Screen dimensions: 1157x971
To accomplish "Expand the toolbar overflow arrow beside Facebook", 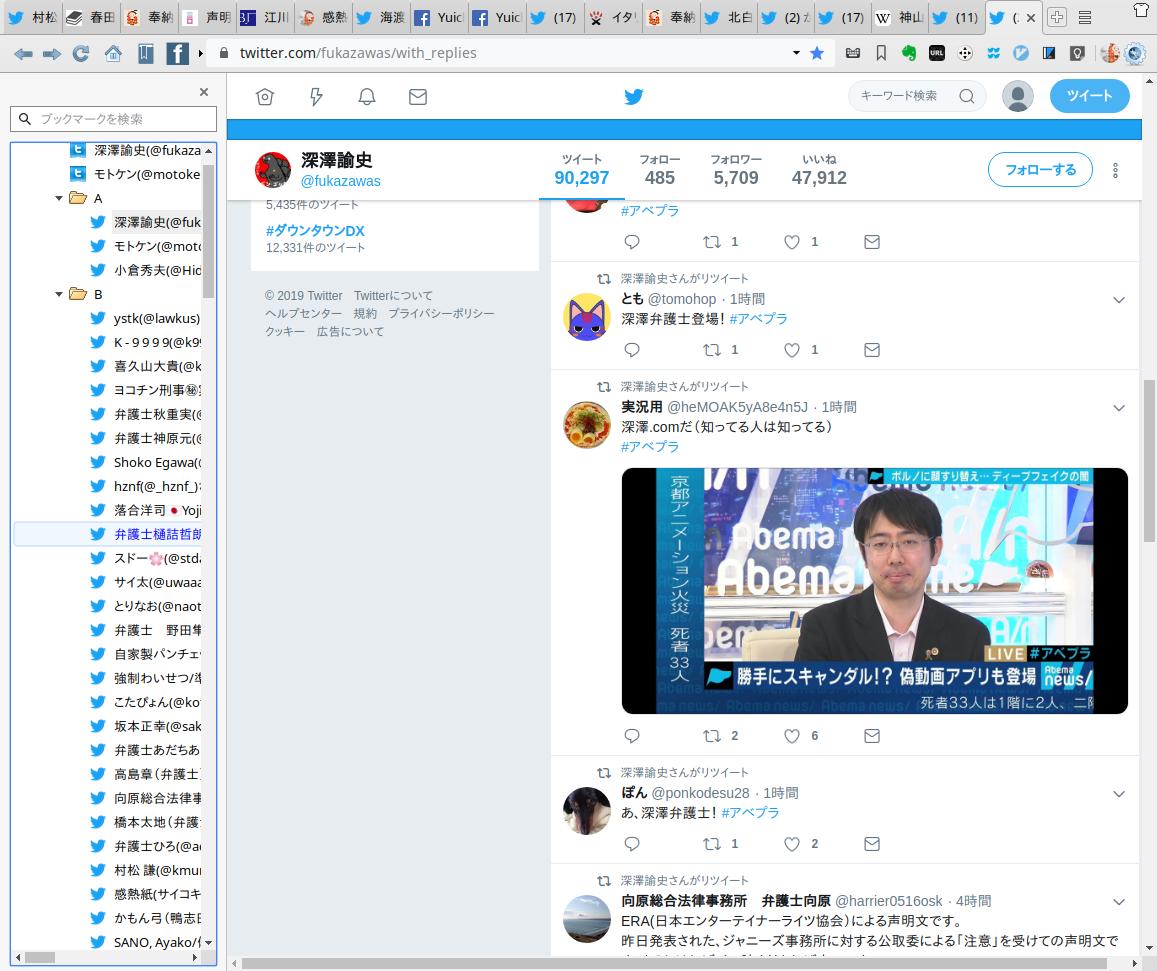I will (200, 53).
